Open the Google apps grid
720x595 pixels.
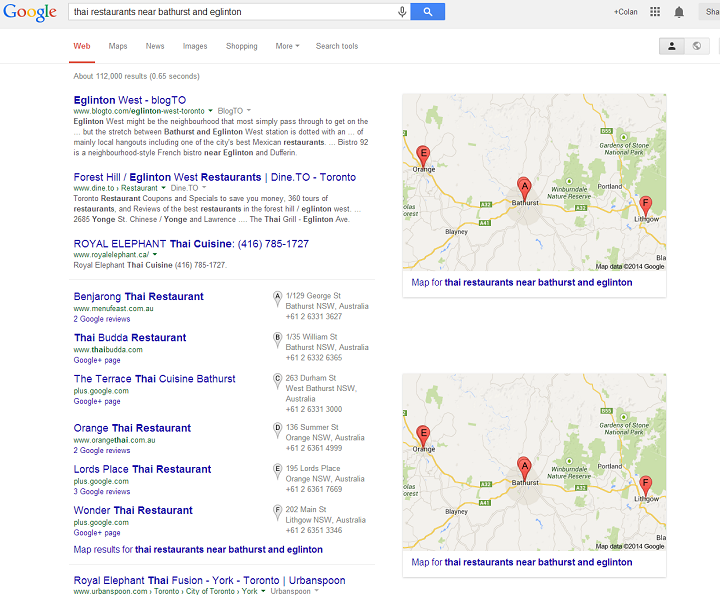coord(655,11)
